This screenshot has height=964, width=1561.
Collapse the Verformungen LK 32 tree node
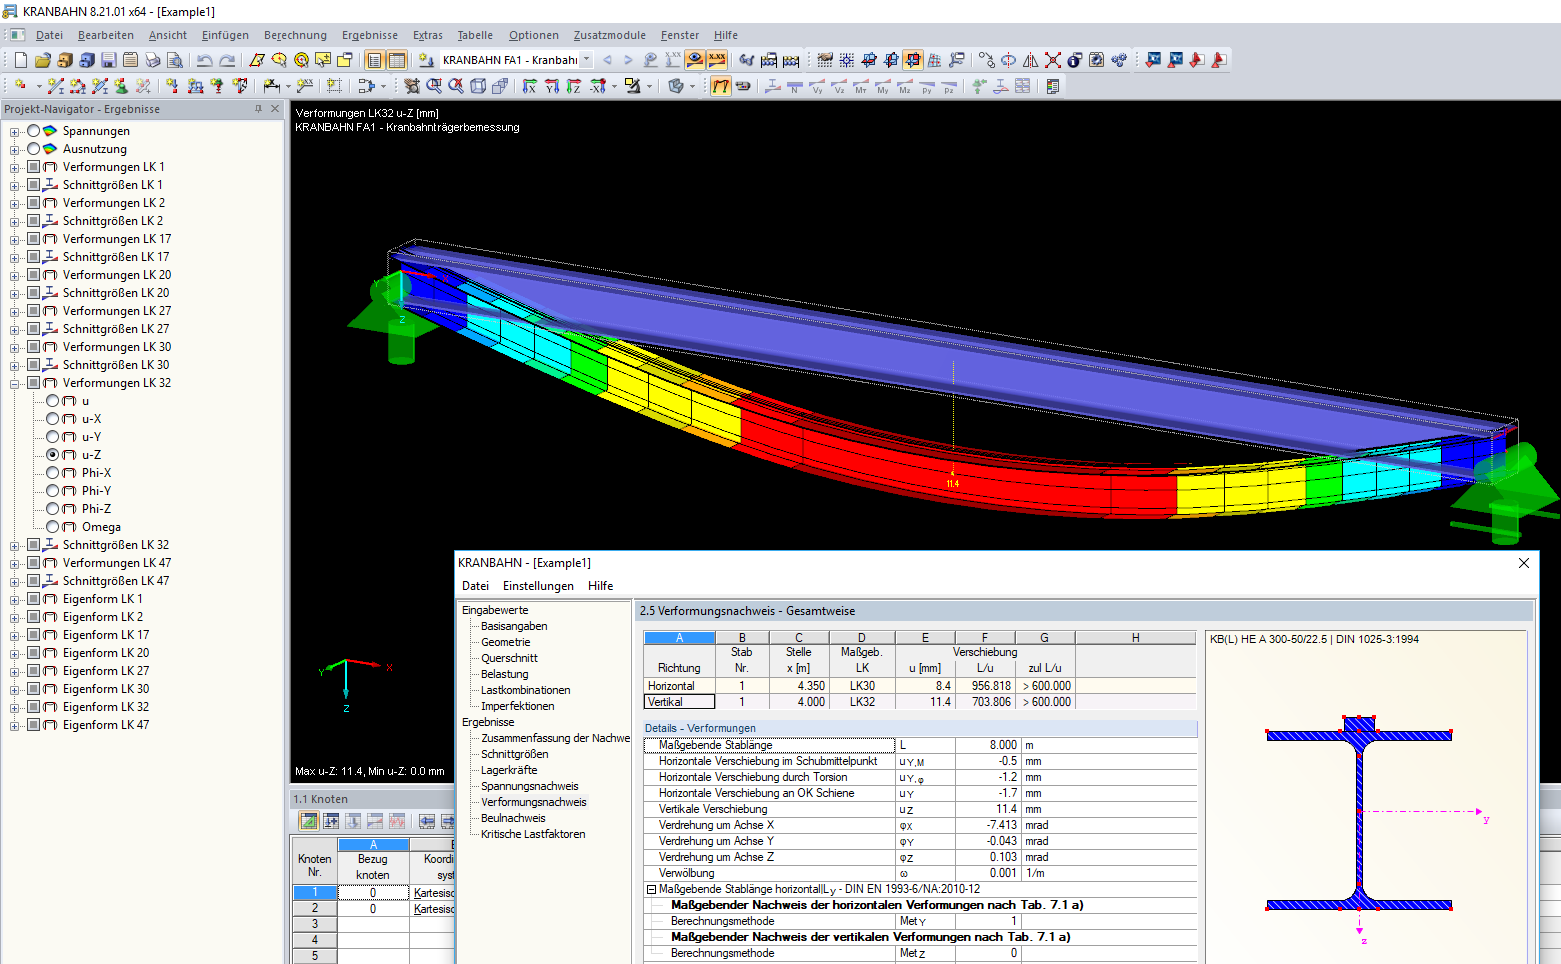point(15,383)
